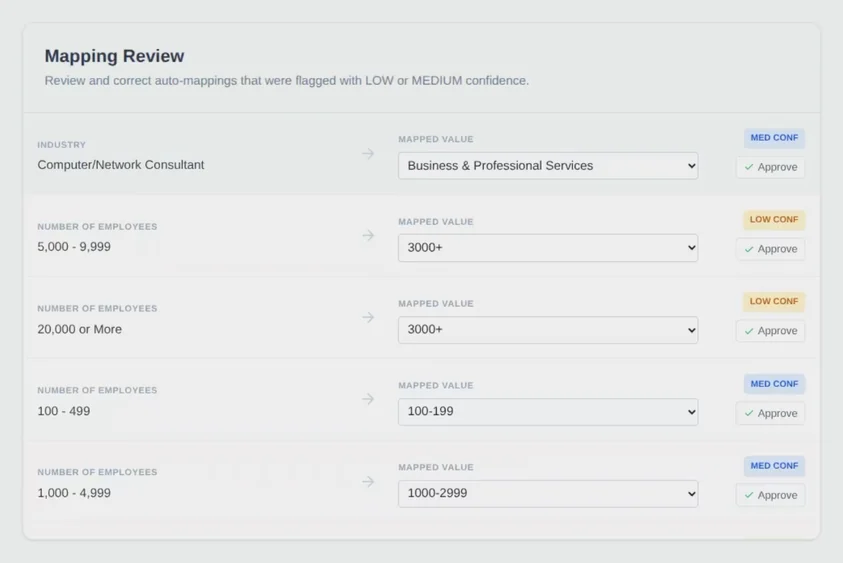Click MED CONF badge for 1,000 - 4,999
843x563 pixels.
pos(774,466)
